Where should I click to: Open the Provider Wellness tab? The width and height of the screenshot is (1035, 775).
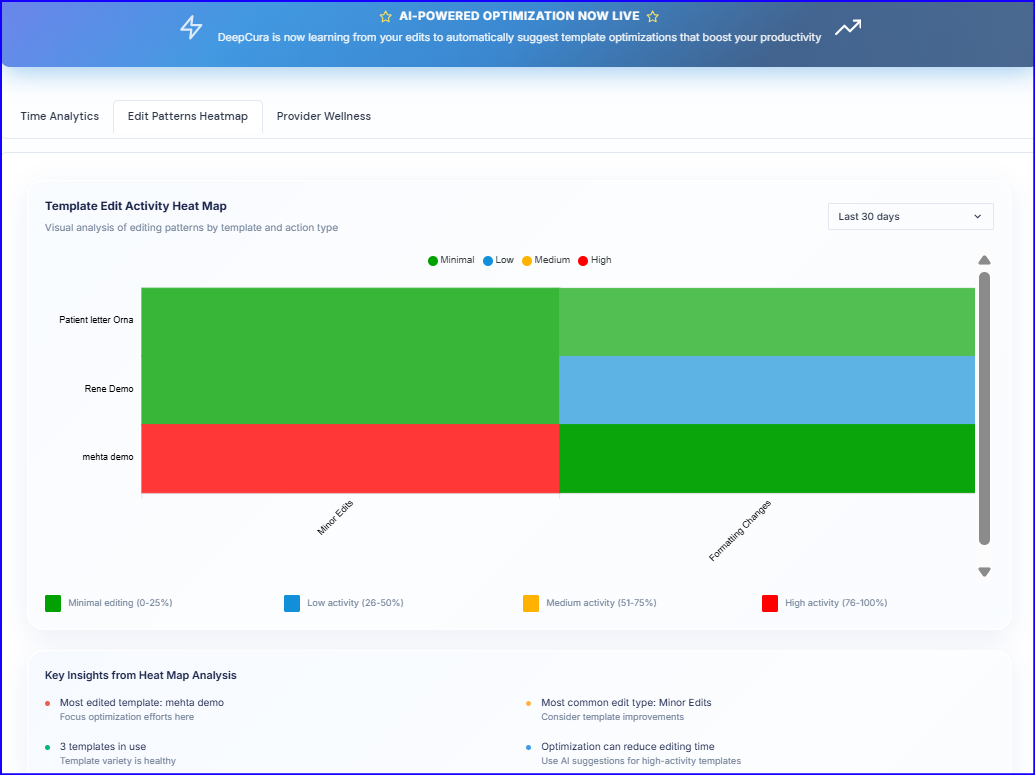pyautogui.click(x=323, y=116)
